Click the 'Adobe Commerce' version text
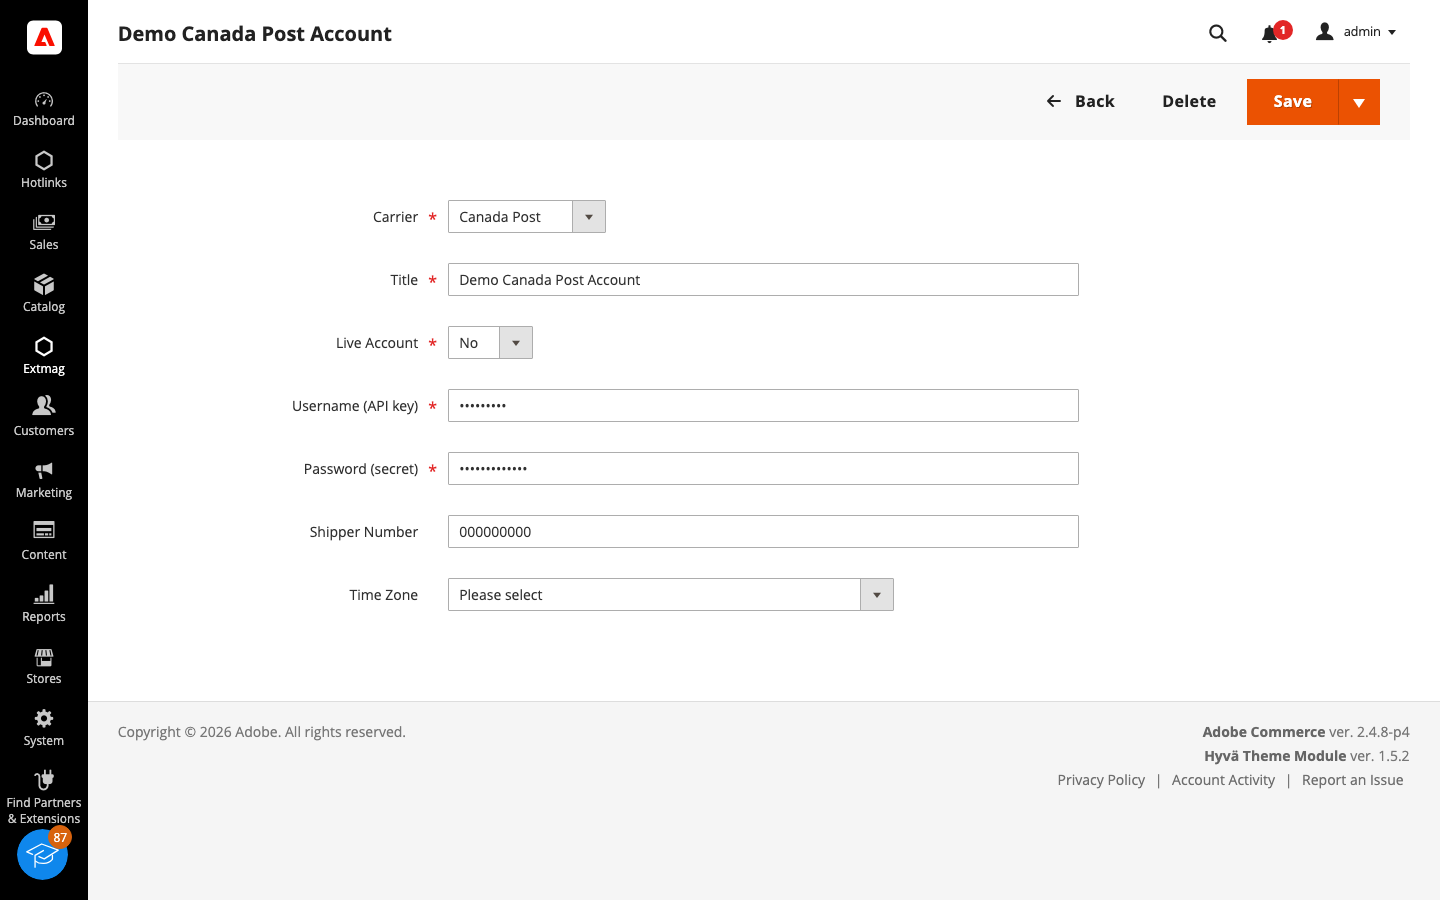1440x900 pixels. pyautogui.click(x=1264, y=732)
